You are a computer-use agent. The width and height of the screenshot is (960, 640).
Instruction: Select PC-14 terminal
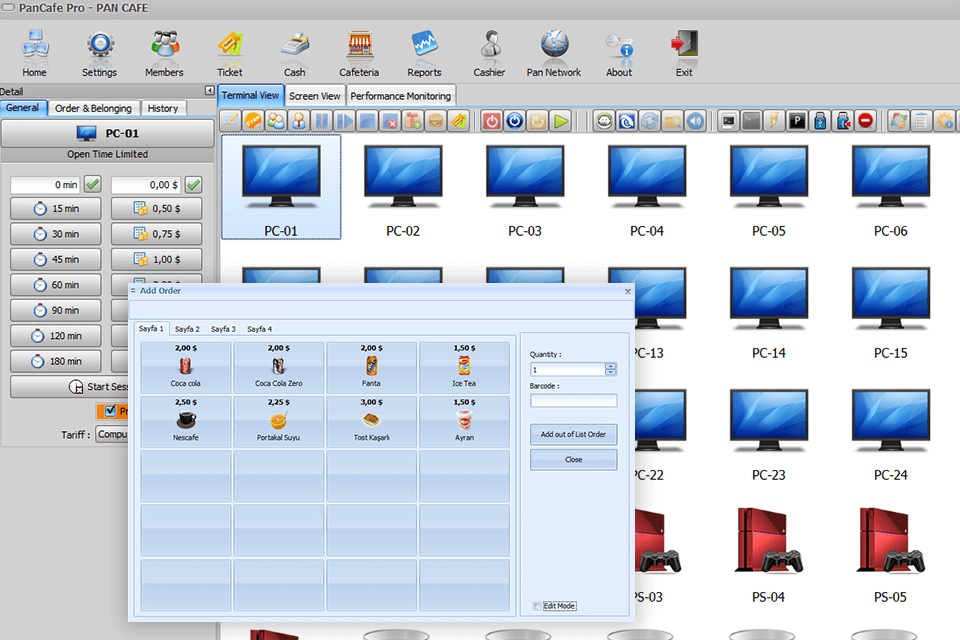(768, 312)
